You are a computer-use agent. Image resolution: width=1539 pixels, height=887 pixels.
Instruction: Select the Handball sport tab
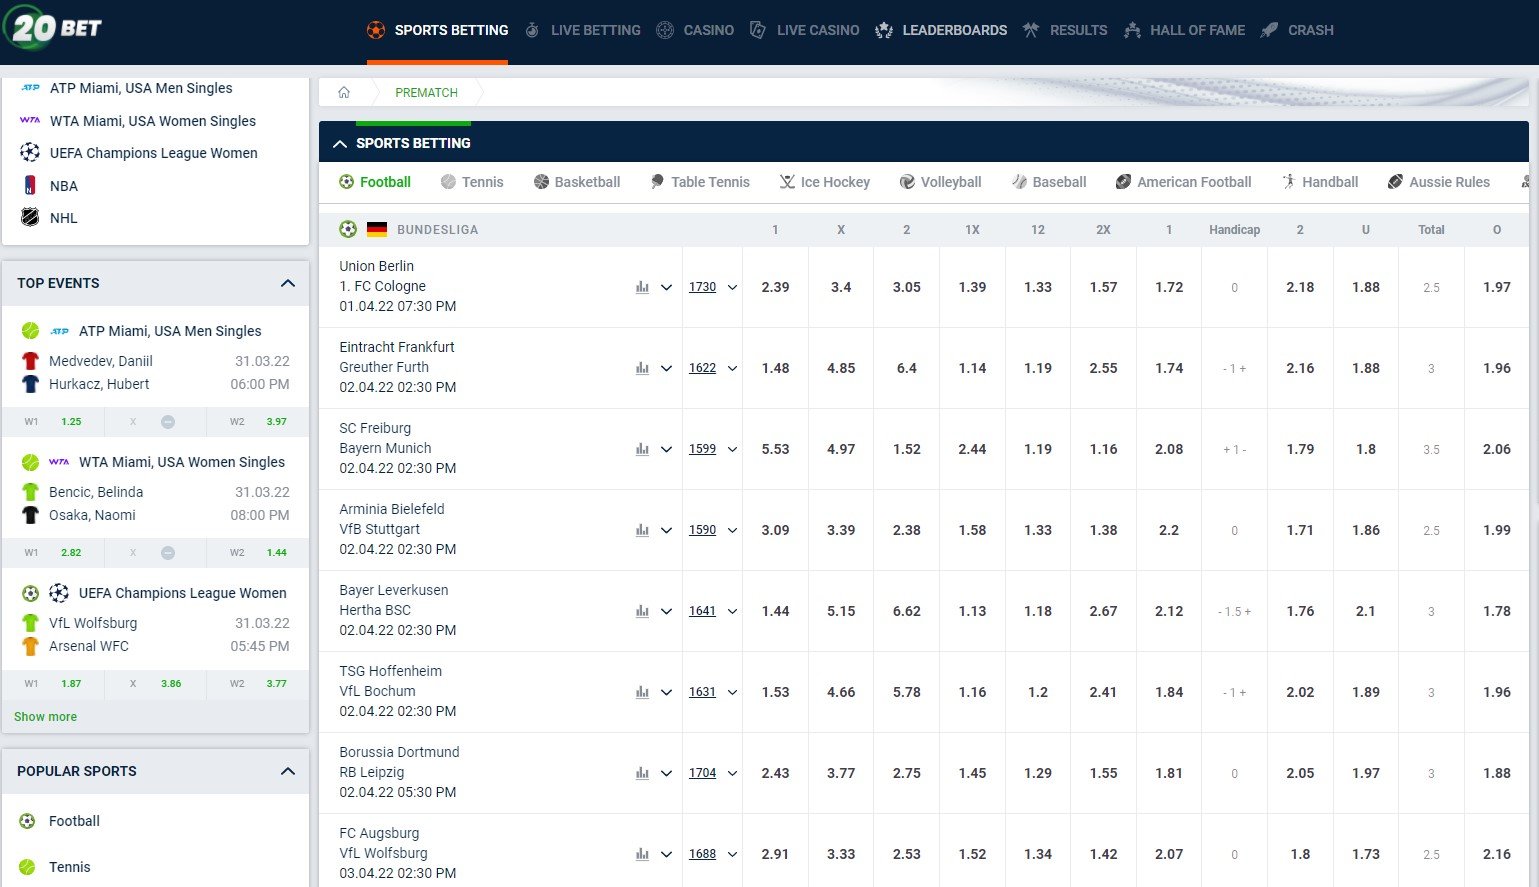coord(1320,182)
